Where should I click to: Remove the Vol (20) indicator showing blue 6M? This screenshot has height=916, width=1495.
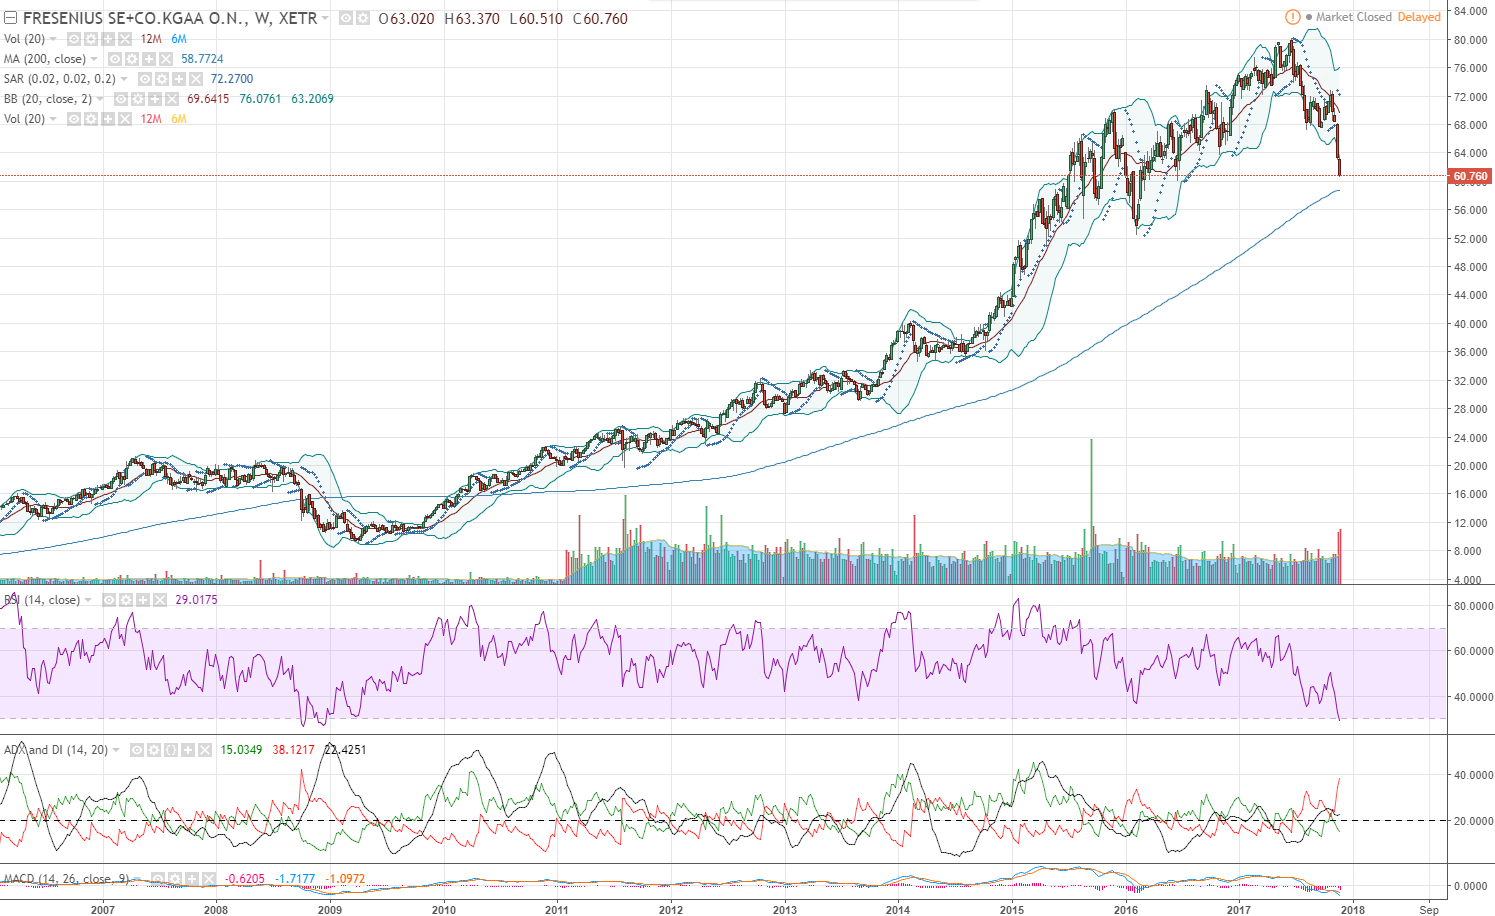(x=125, y=39)
